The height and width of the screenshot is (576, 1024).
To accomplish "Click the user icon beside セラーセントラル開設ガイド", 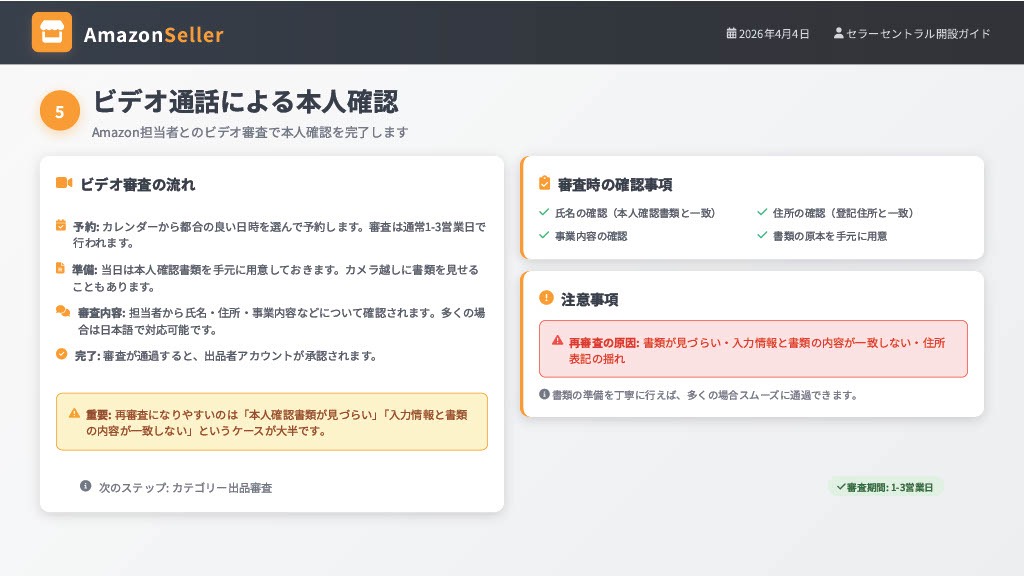I will pos(838,33).
